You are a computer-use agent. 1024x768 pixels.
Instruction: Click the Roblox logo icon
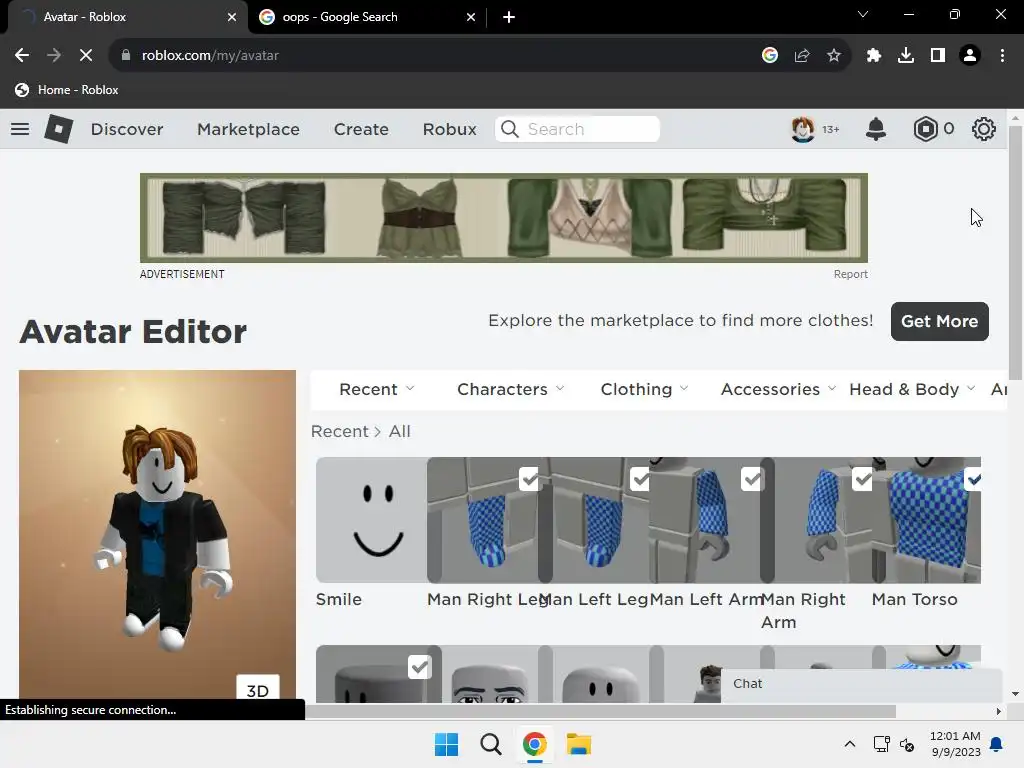(59, 129)
